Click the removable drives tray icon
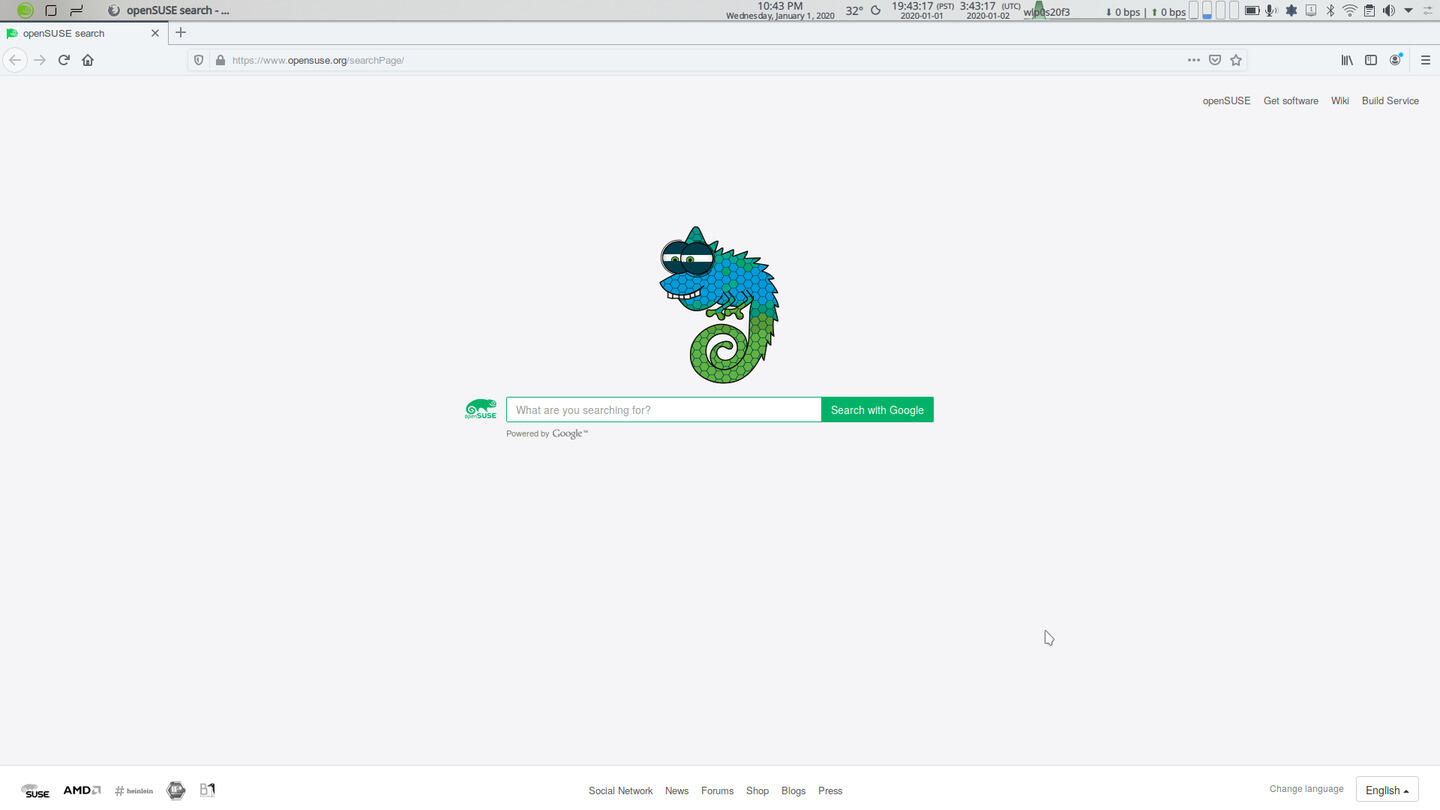The image size is (1440, 810). pos(1310,11)
